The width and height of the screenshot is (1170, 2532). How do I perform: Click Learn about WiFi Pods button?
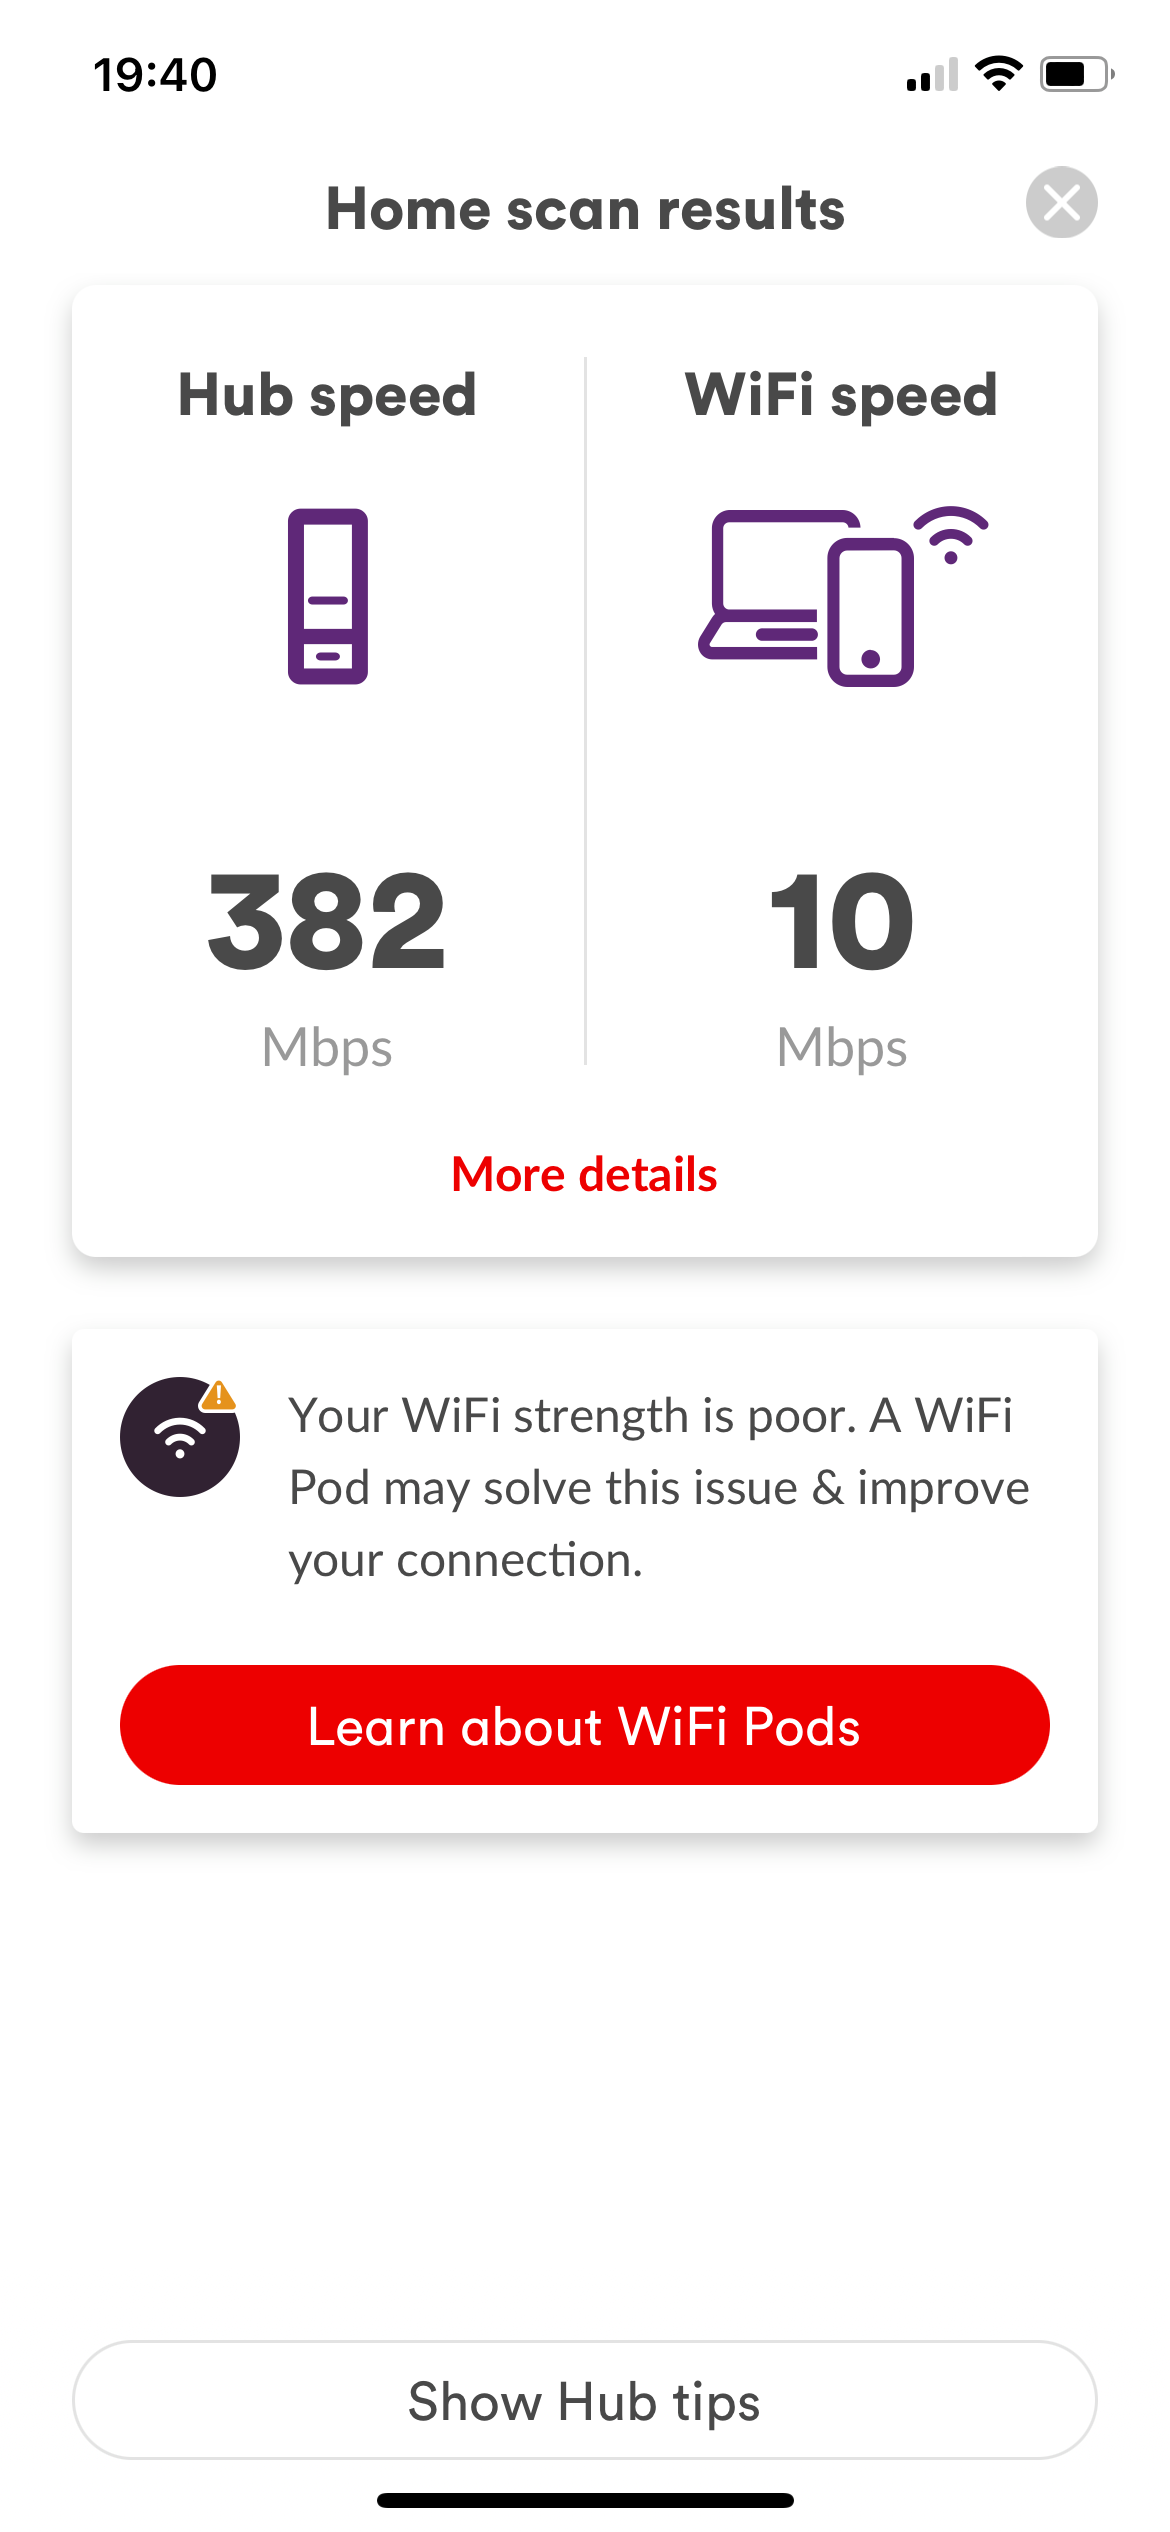point(585,1725)
